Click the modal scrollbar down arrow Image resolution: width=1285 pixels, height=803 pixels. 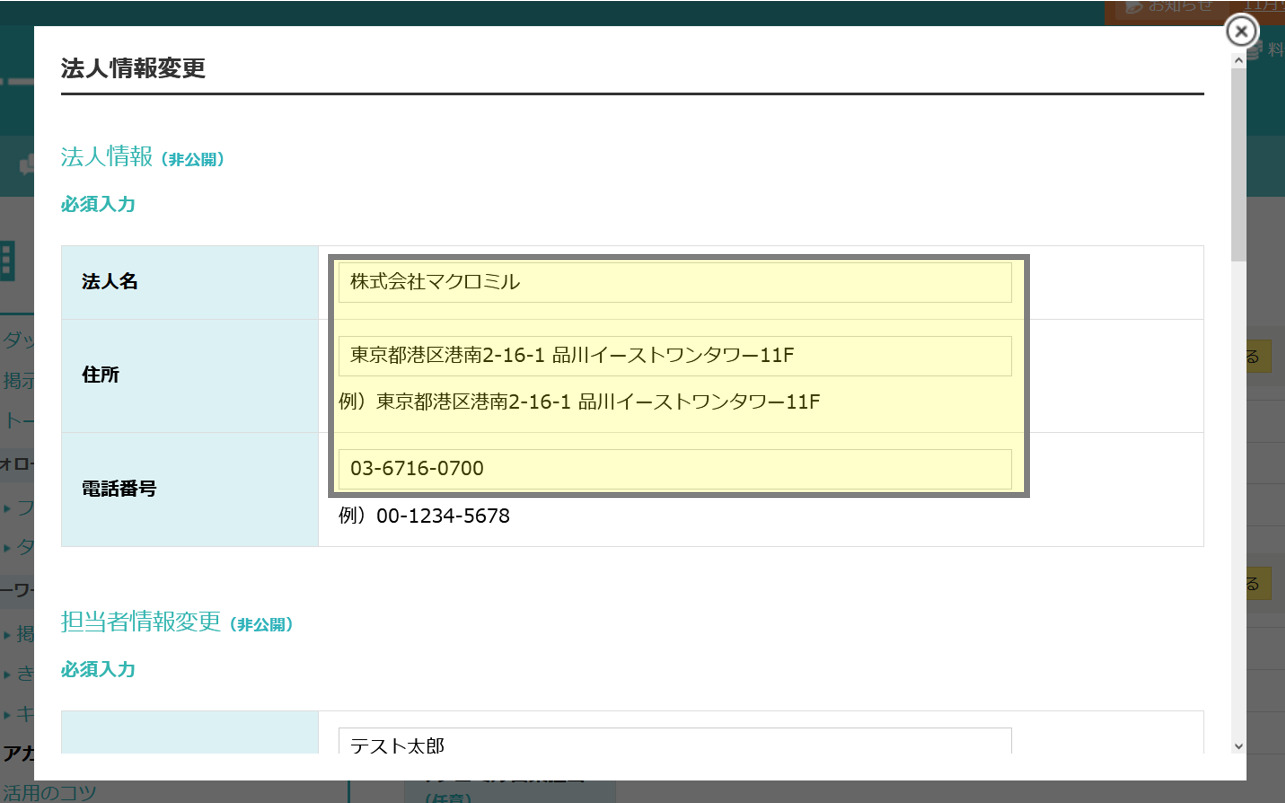coord(1239,746)
